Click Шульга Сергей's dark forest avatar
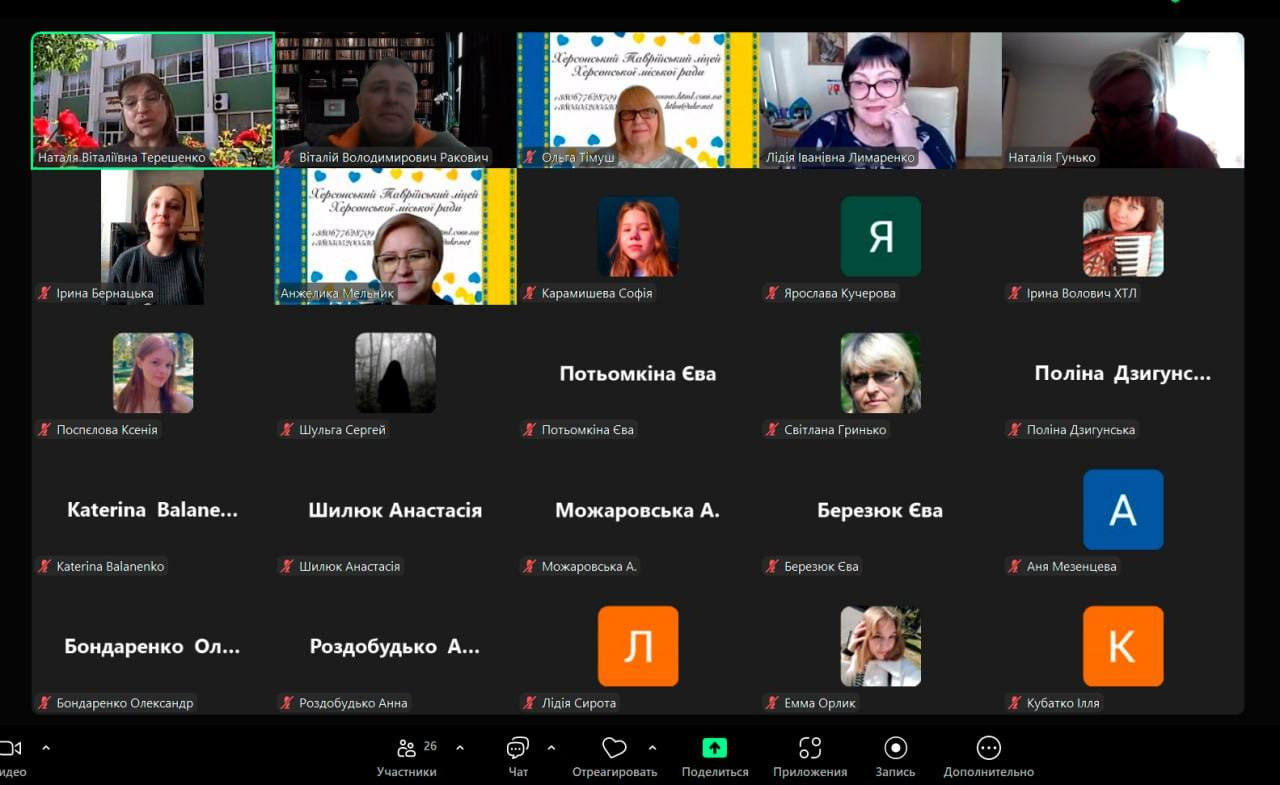This screenshot has width=1280, height=785. (396, 373)
